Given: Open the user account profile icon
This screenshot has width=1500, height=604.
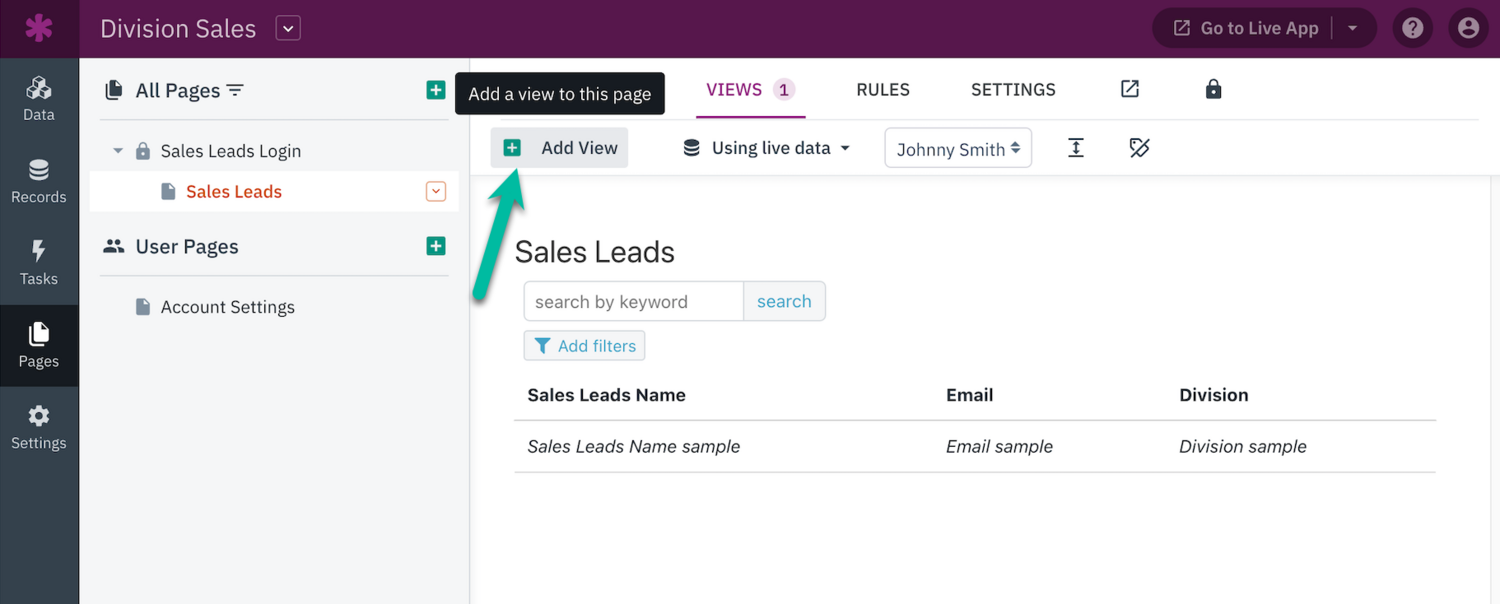Looking at the screenshot, I should coord(1468,28).
